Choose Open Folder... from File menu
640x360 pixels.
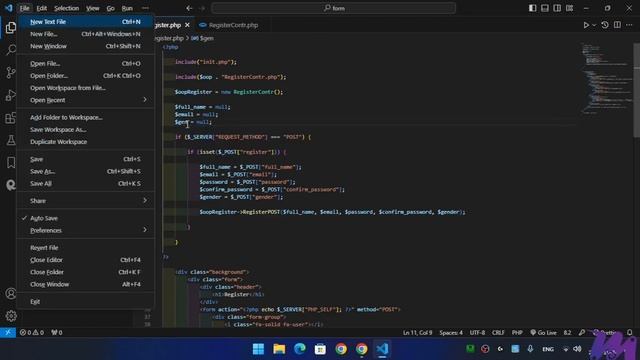tap(86, 76)
